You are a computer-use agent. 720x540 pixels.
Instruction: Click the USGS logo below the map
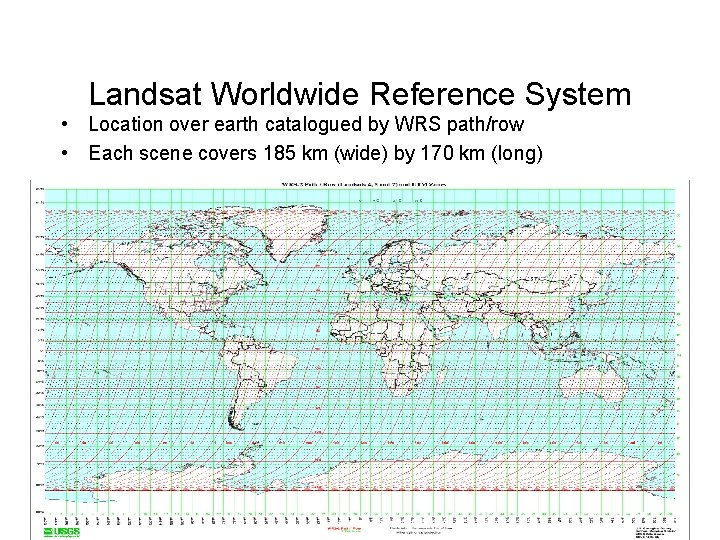pos(62,532)
